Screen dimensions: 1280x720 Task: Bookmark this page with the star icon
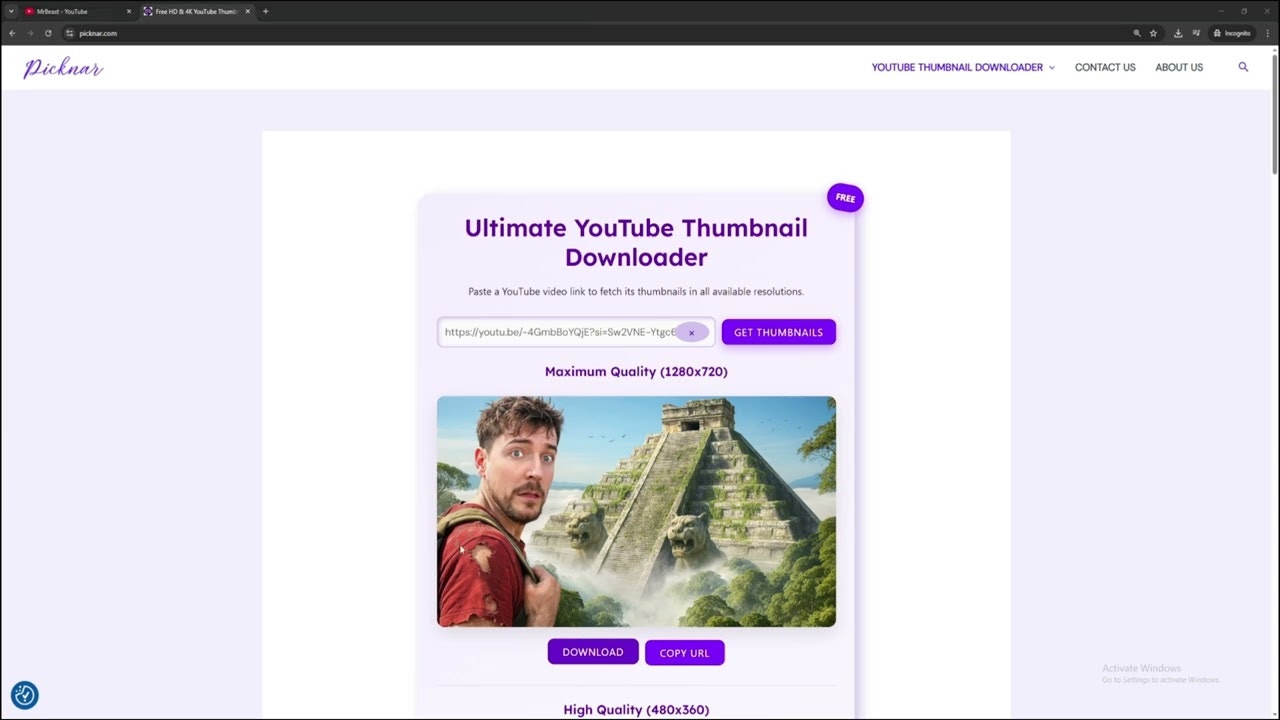1153,33
